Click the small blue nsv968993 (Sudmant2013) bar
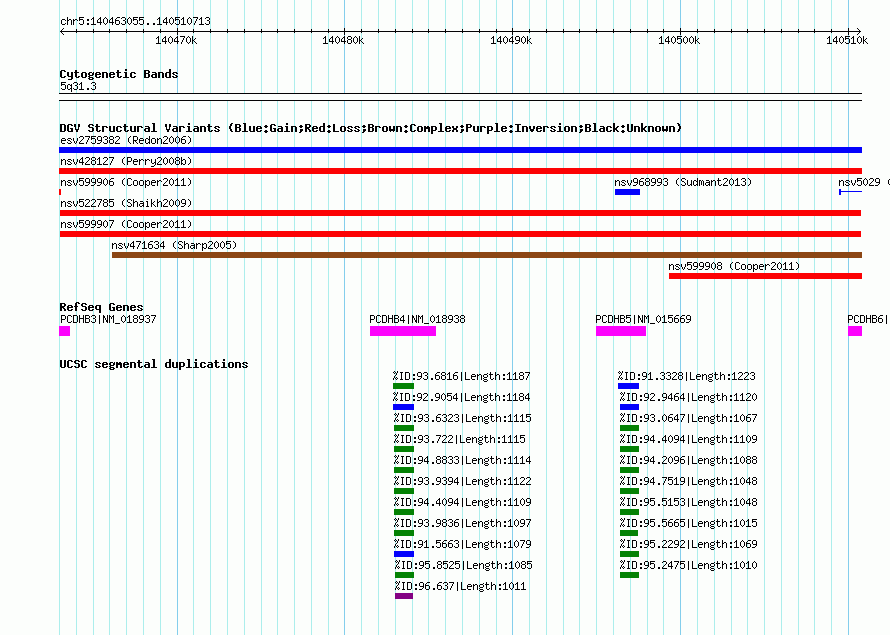 627,192
